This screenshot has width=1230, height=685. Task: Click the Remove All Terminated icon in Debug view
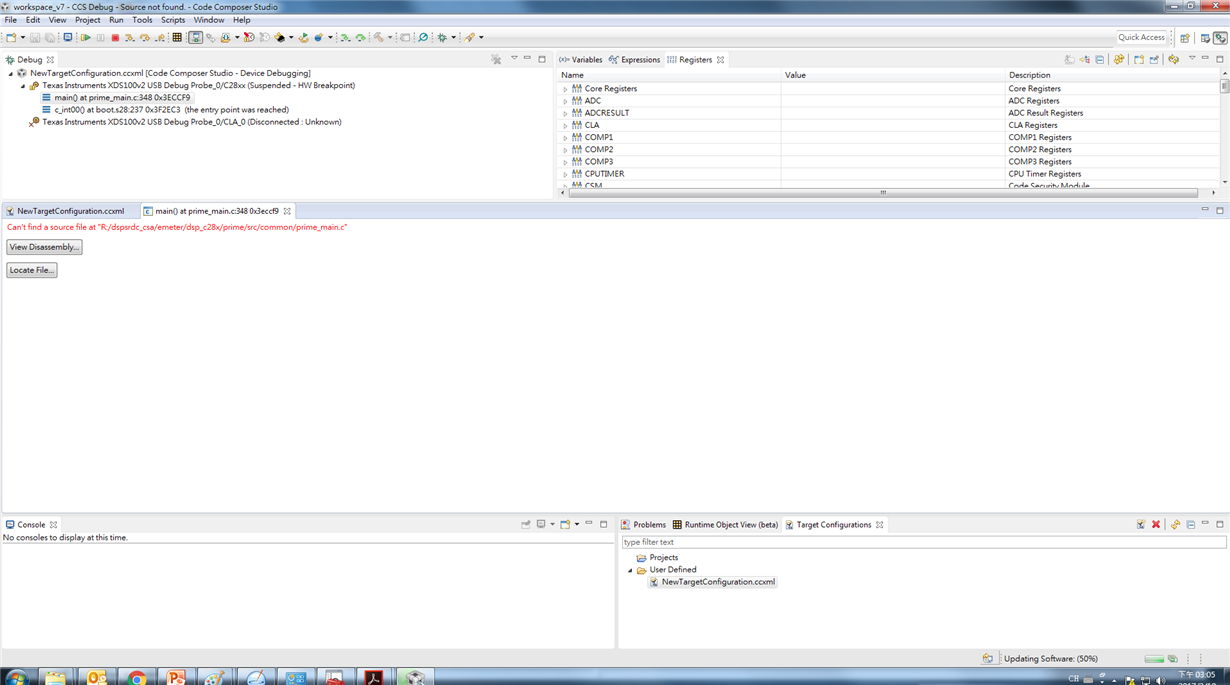496,60
